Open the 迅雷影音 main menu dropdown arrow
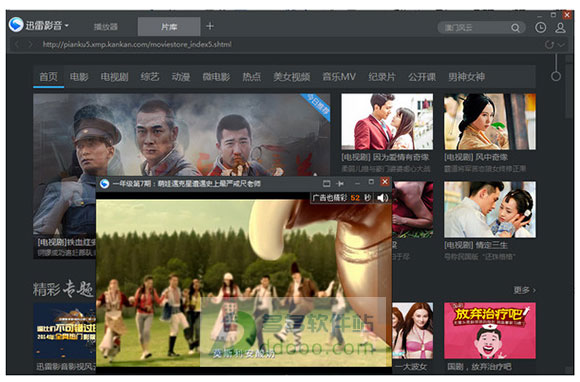This screenshot has height=382, width=580. (x=67, y=26)
